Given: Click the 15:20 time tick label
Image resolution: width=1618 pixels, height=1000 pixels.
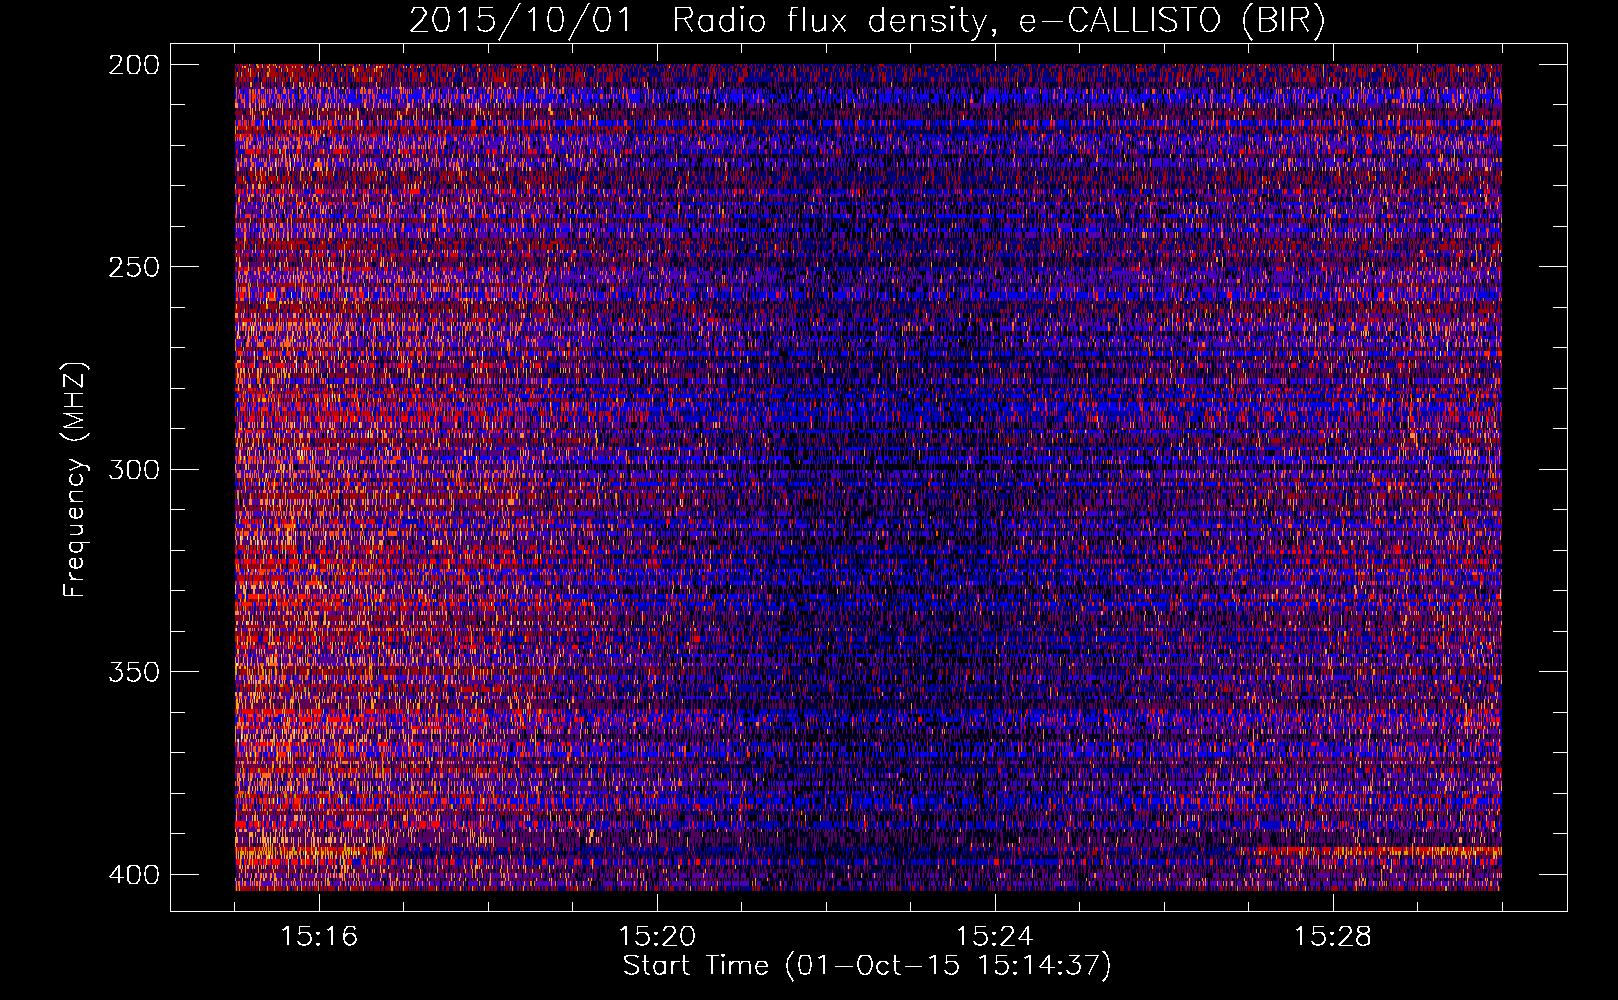Looking at the screenshot, I should coord(657,937).
